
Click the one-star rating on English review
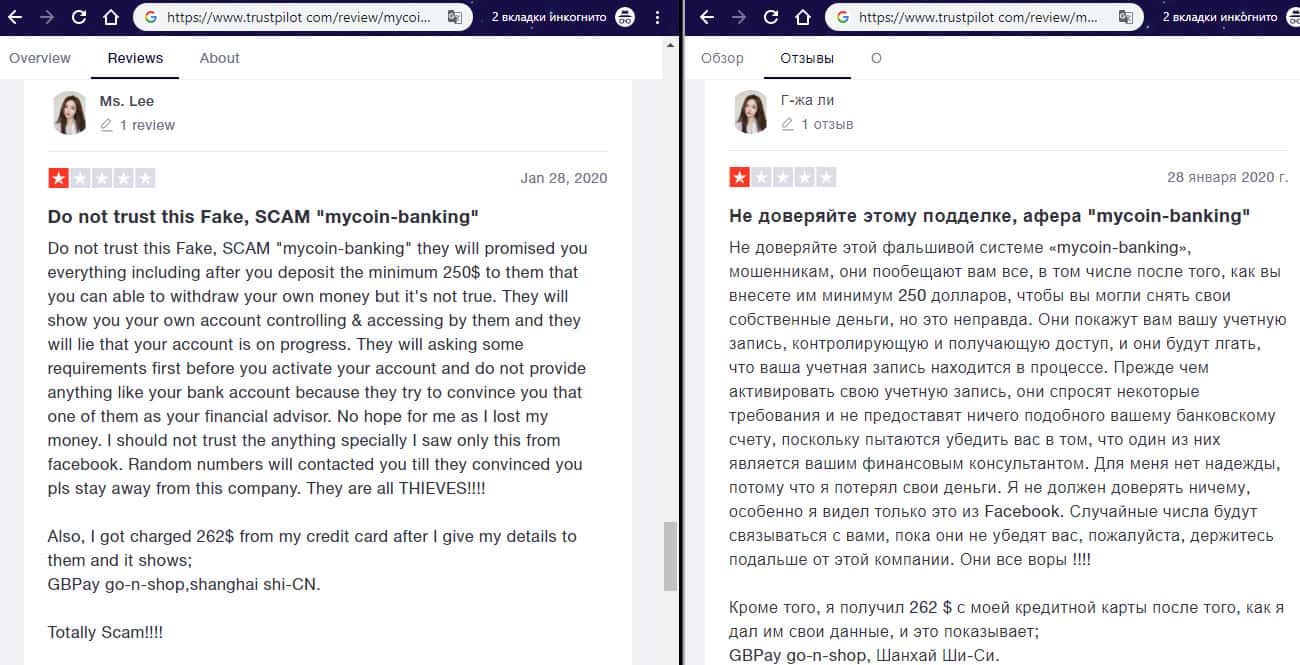click(58, 179)
